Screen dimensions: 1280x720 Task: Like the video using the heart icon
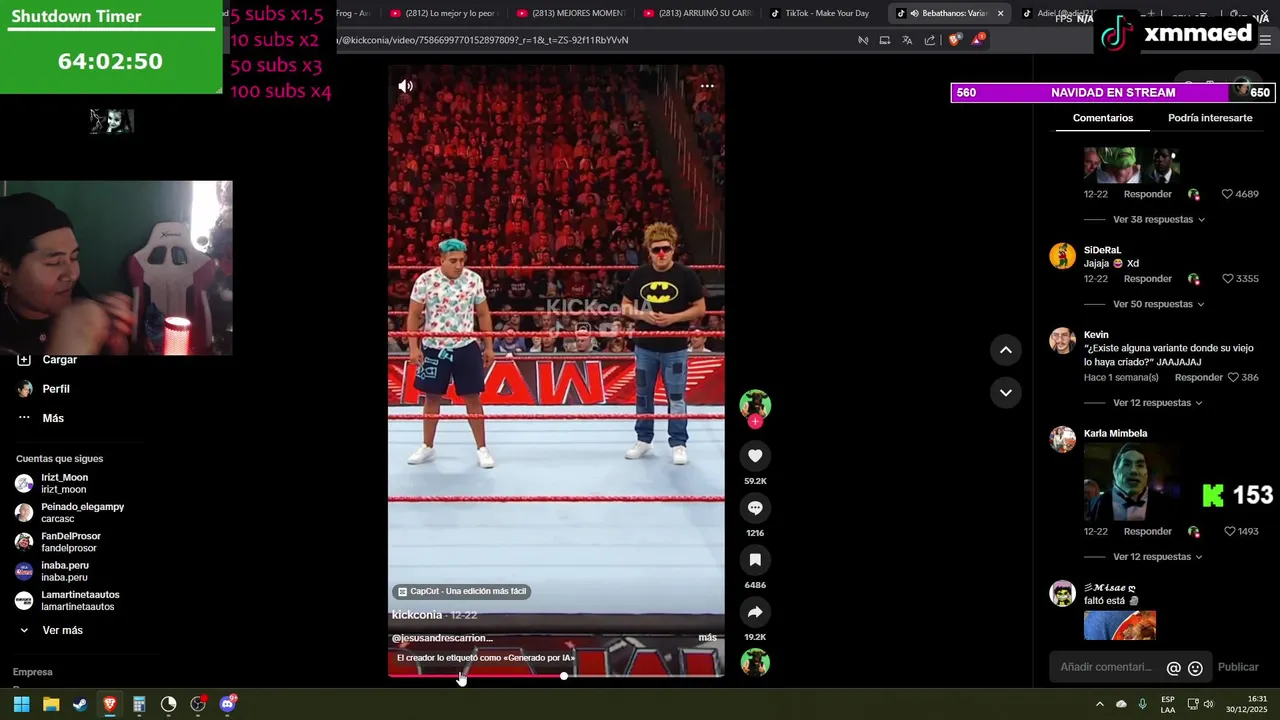755,456
